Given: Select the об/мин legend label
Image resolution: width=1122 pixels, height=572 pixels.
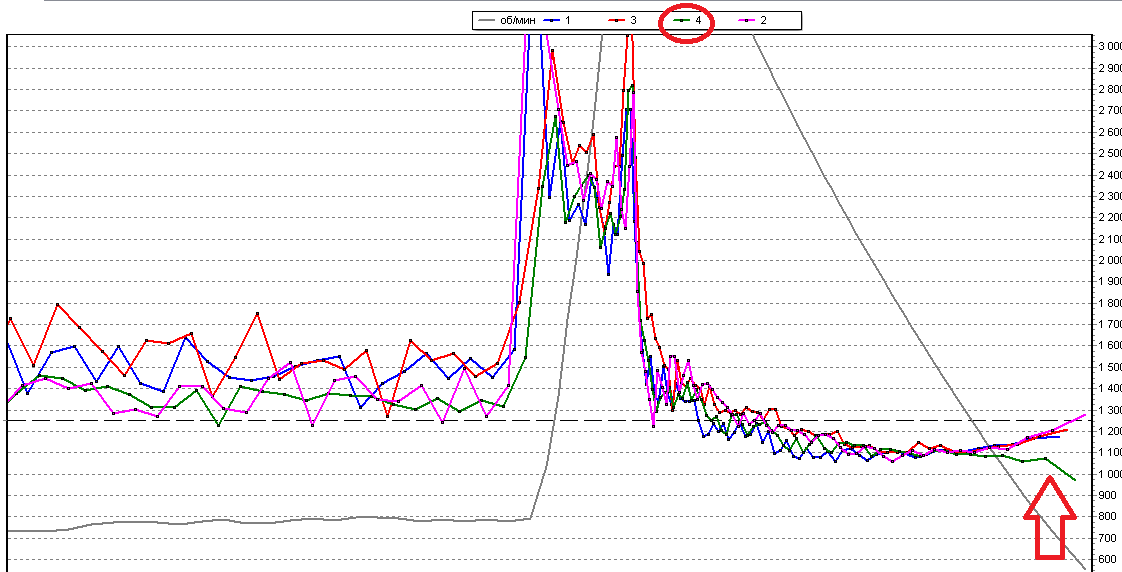Looking at the screenshot, I should tap(516, 21).
